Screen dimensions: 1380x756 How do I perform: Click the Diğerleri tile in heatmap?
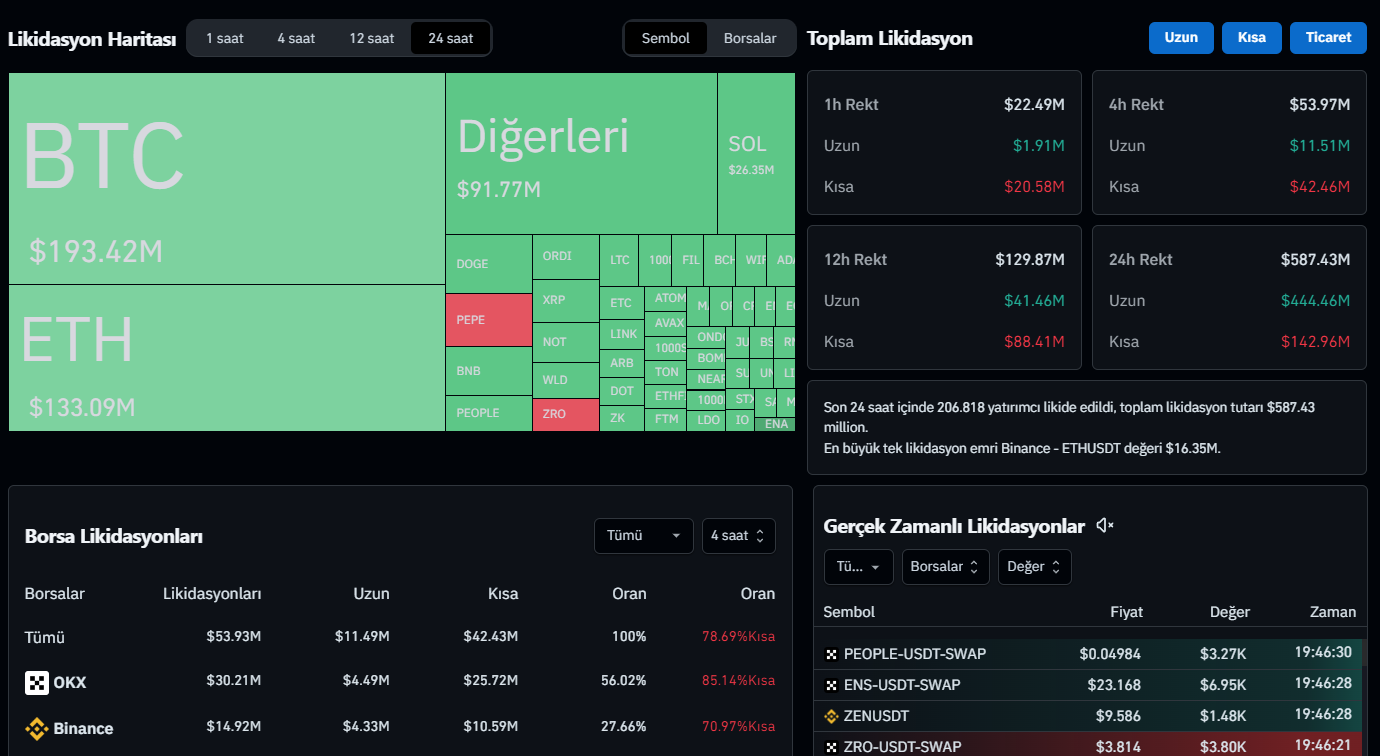[581, 153]
